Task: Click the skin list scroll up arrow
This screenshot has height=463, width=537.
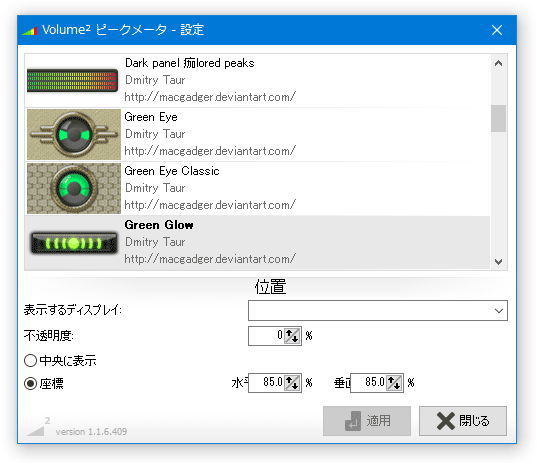Action: click(x=499, y=63)
